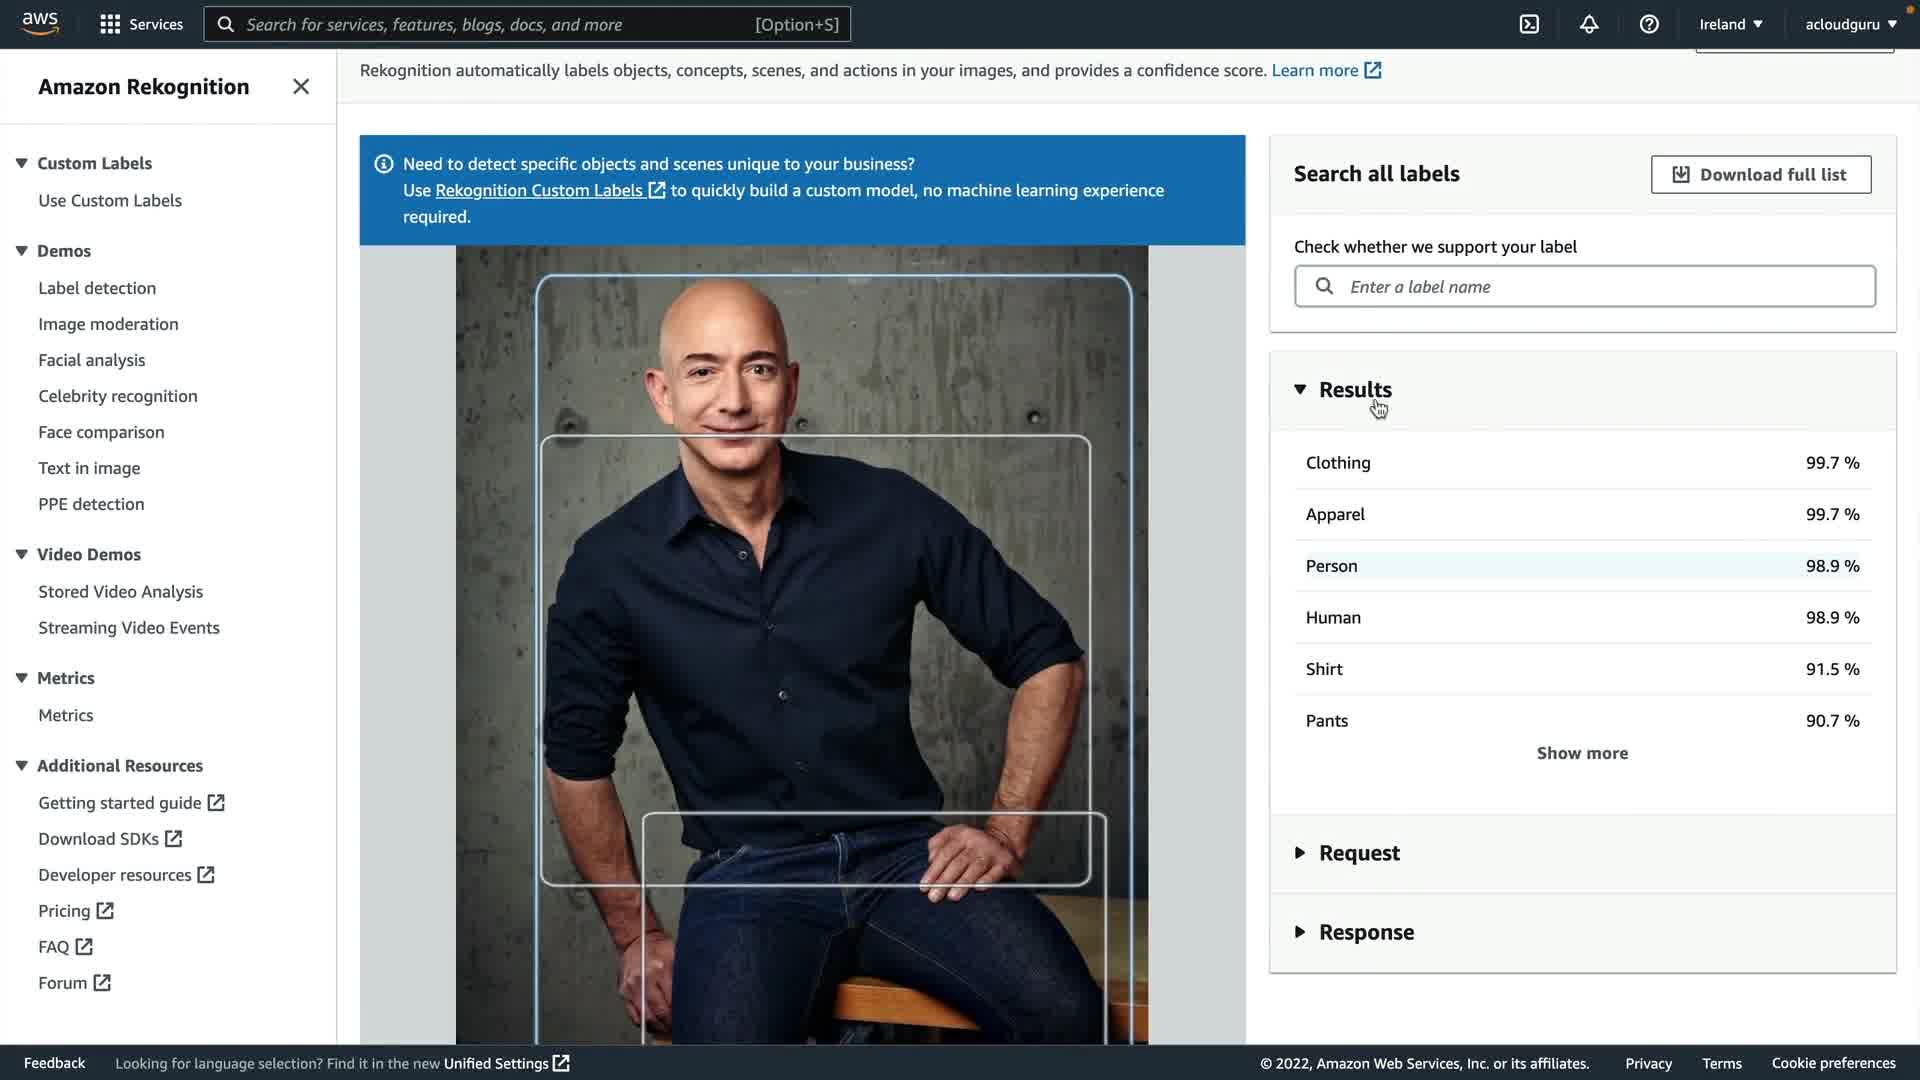Open the Services grid menu
Screen dimensions: 1920x1080
tap(141, 24)
